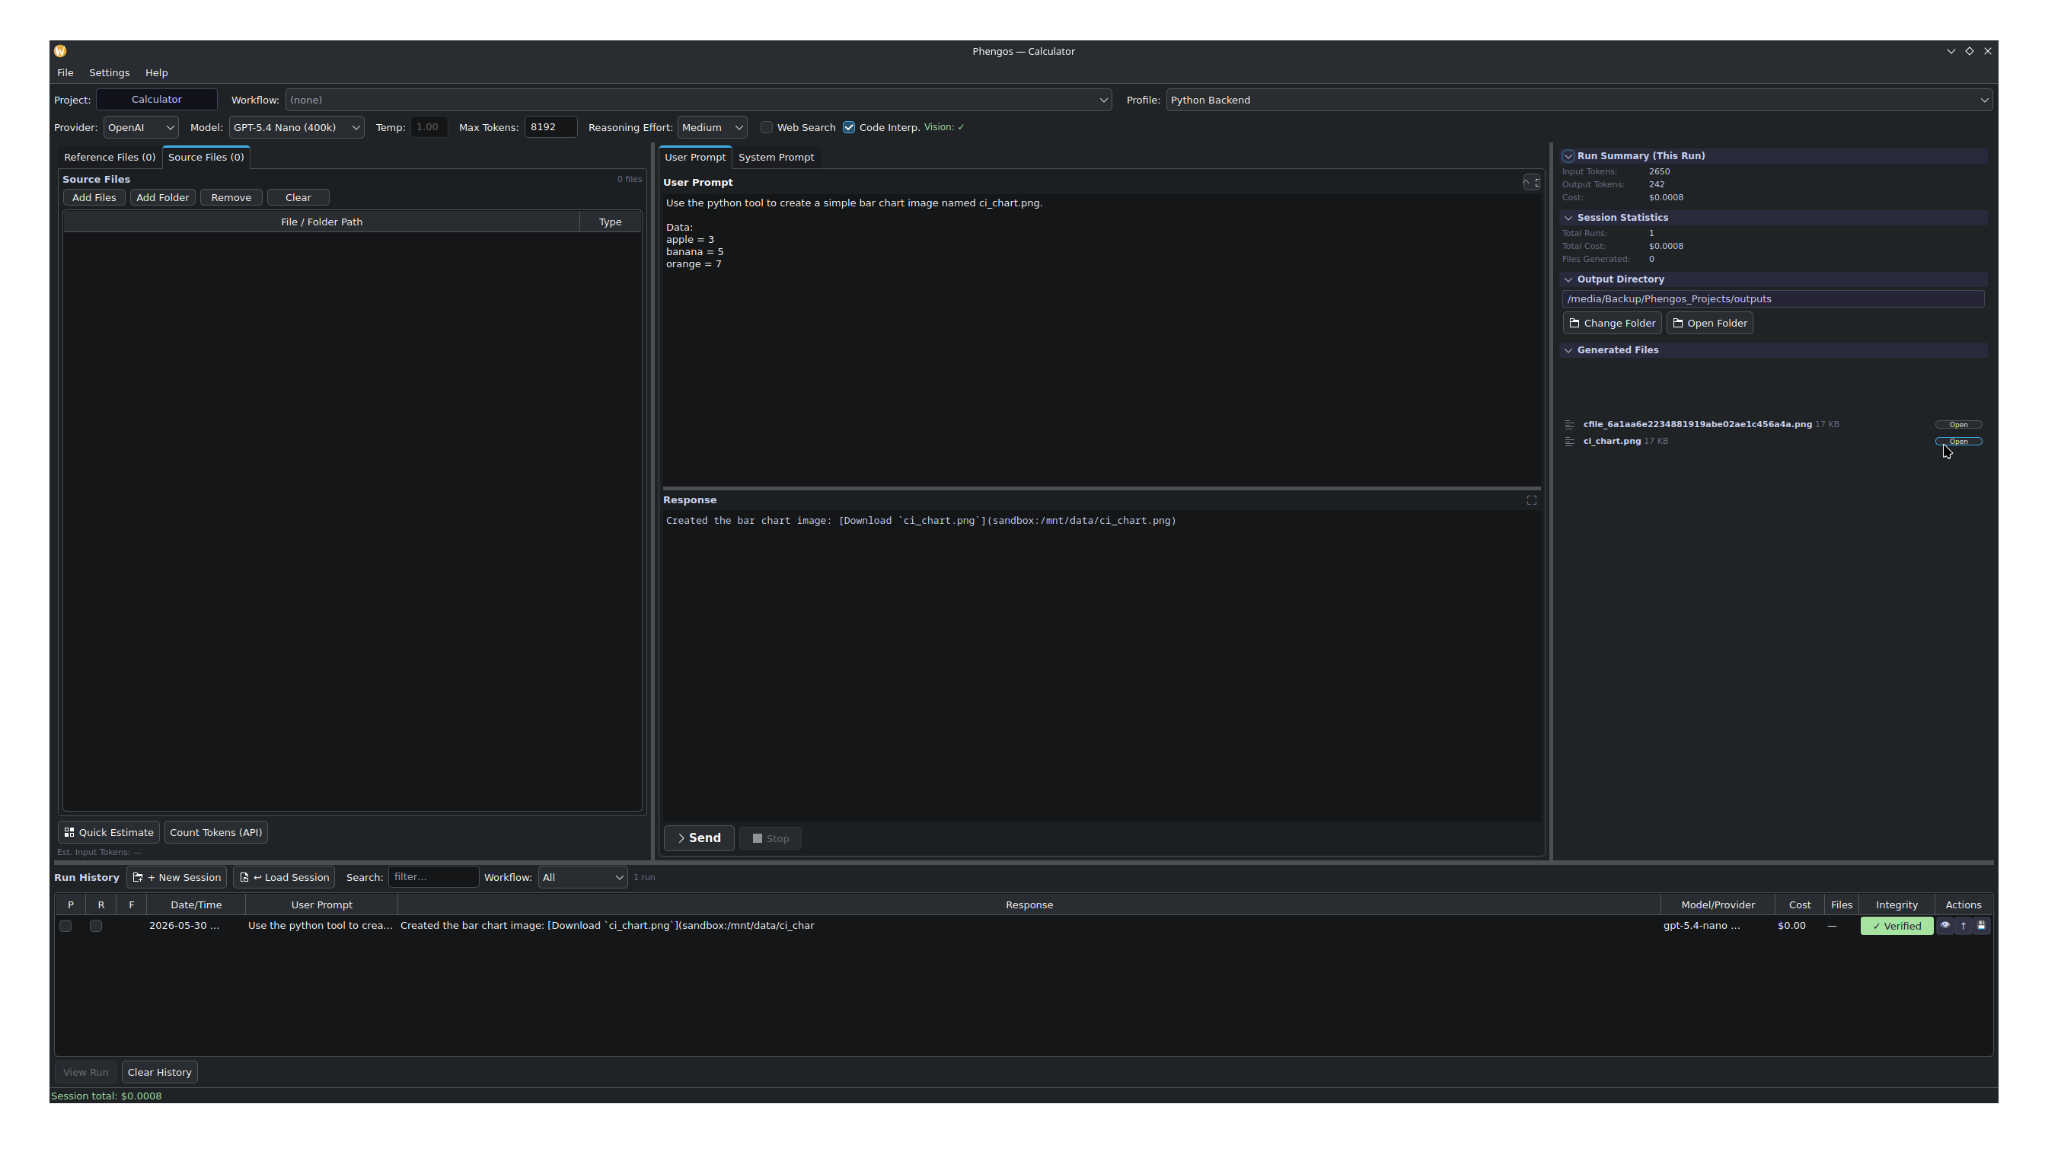The image size is (2048, 1161).
Task: Click the output directory path field
Action: tap(1773, 299)
